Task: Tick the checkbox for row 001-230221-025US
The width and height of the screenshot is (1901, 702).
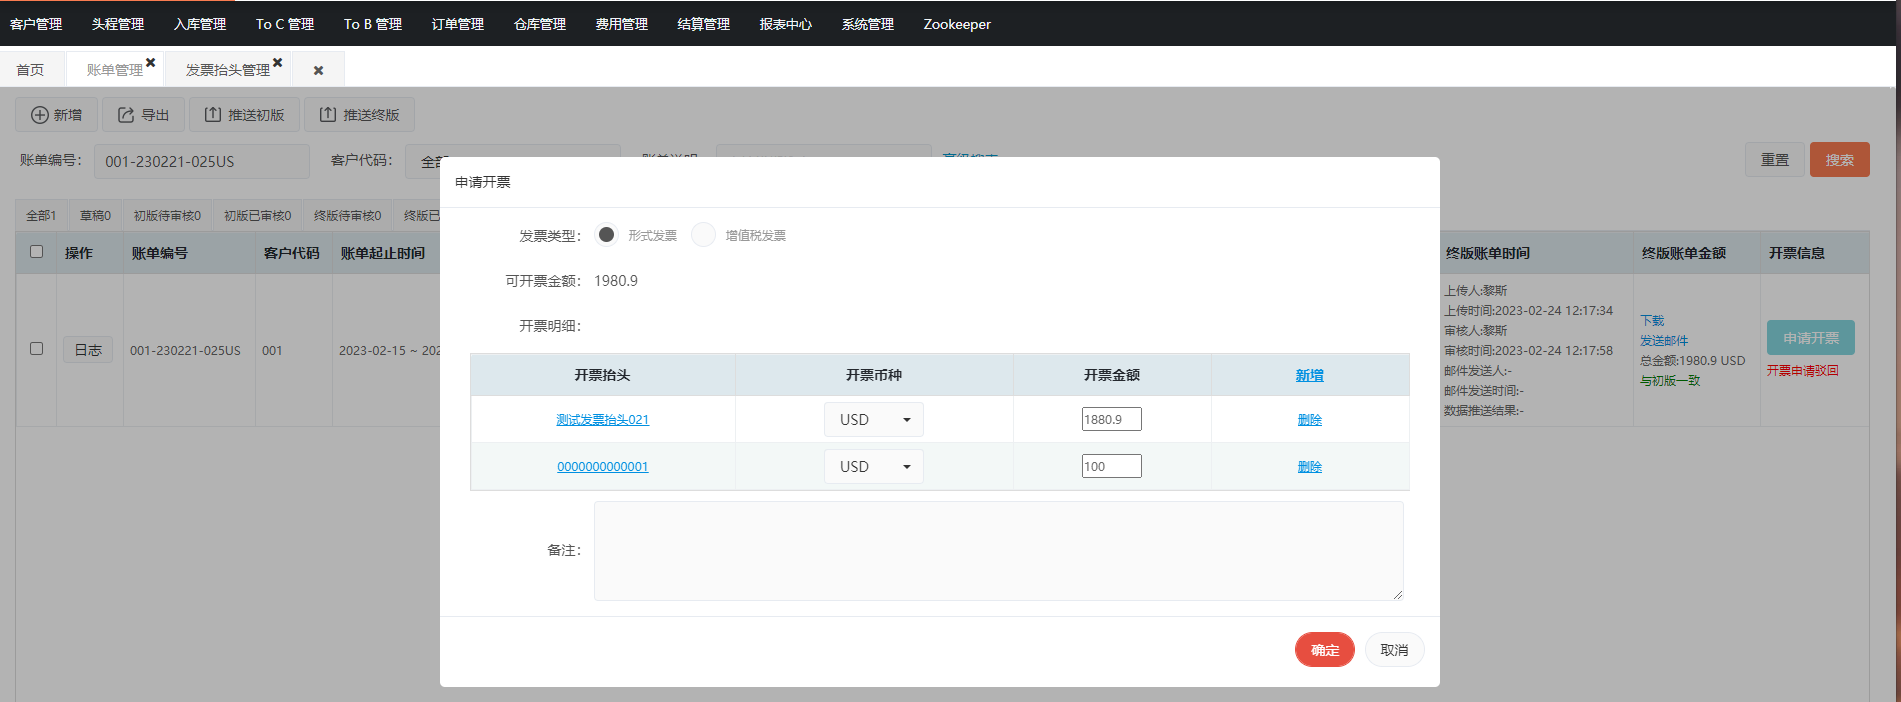Action: coord(37,349)
